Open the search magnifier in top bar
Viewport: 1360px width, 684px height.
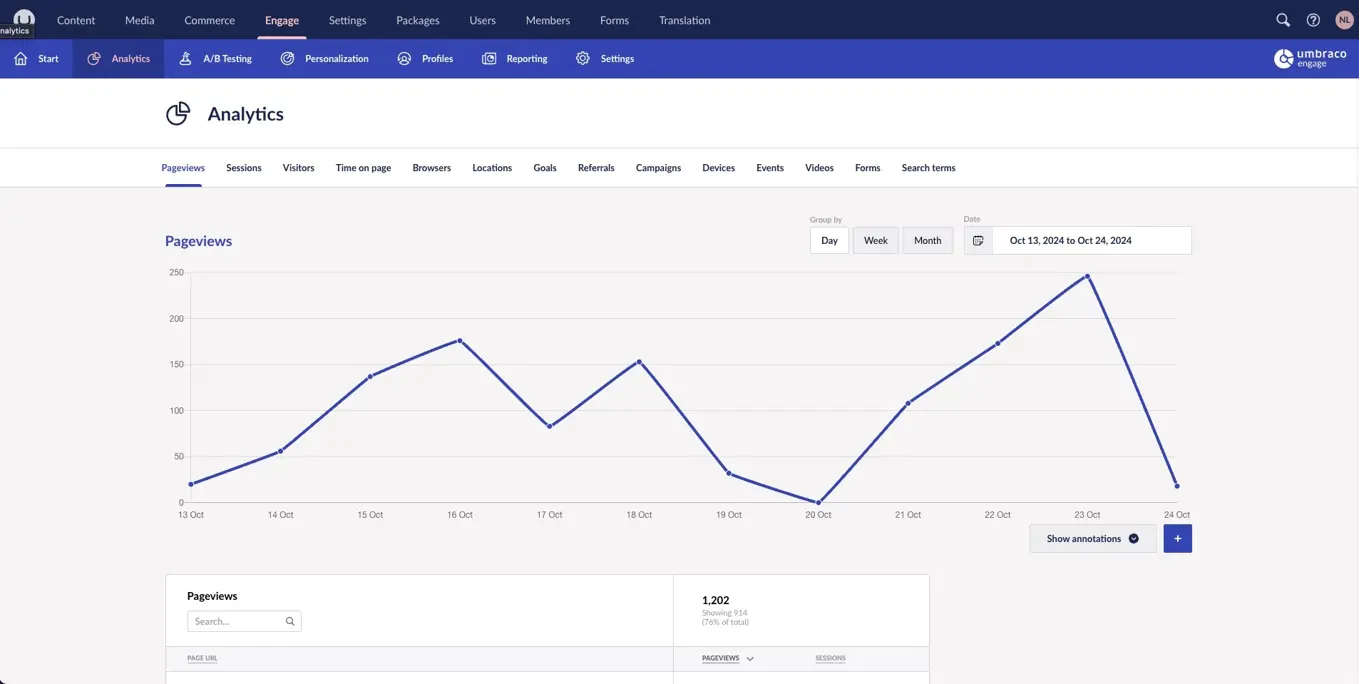coord(1283,20)
